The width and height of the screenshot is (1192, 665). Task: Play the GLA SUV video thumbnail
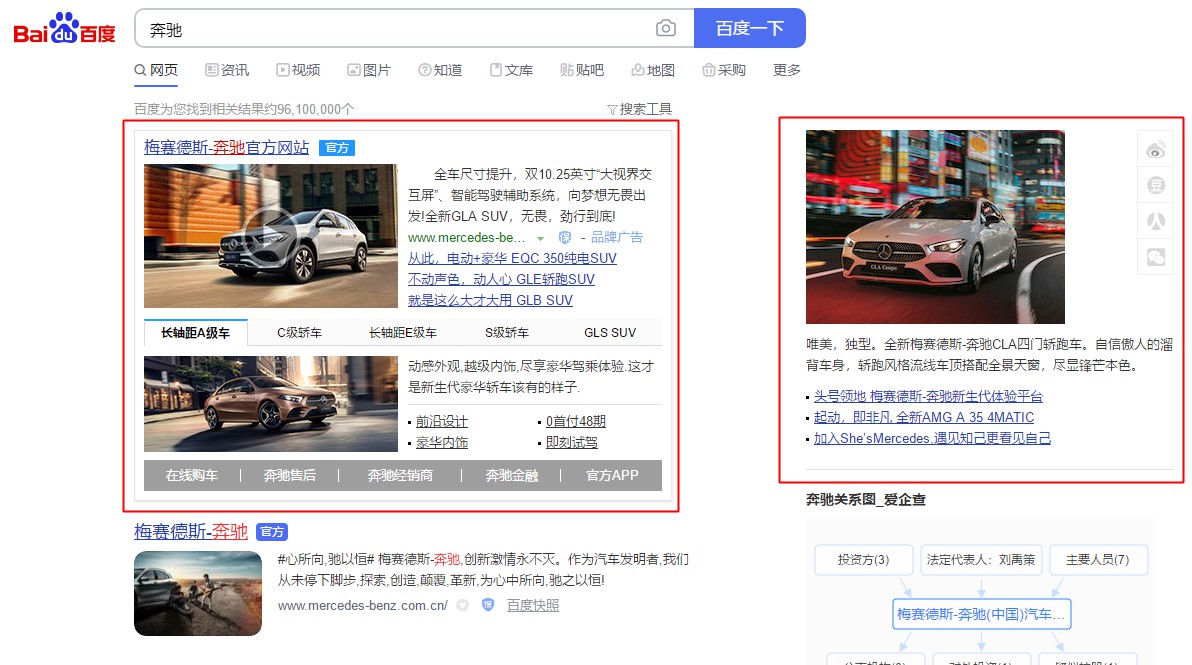pos(271,236)
